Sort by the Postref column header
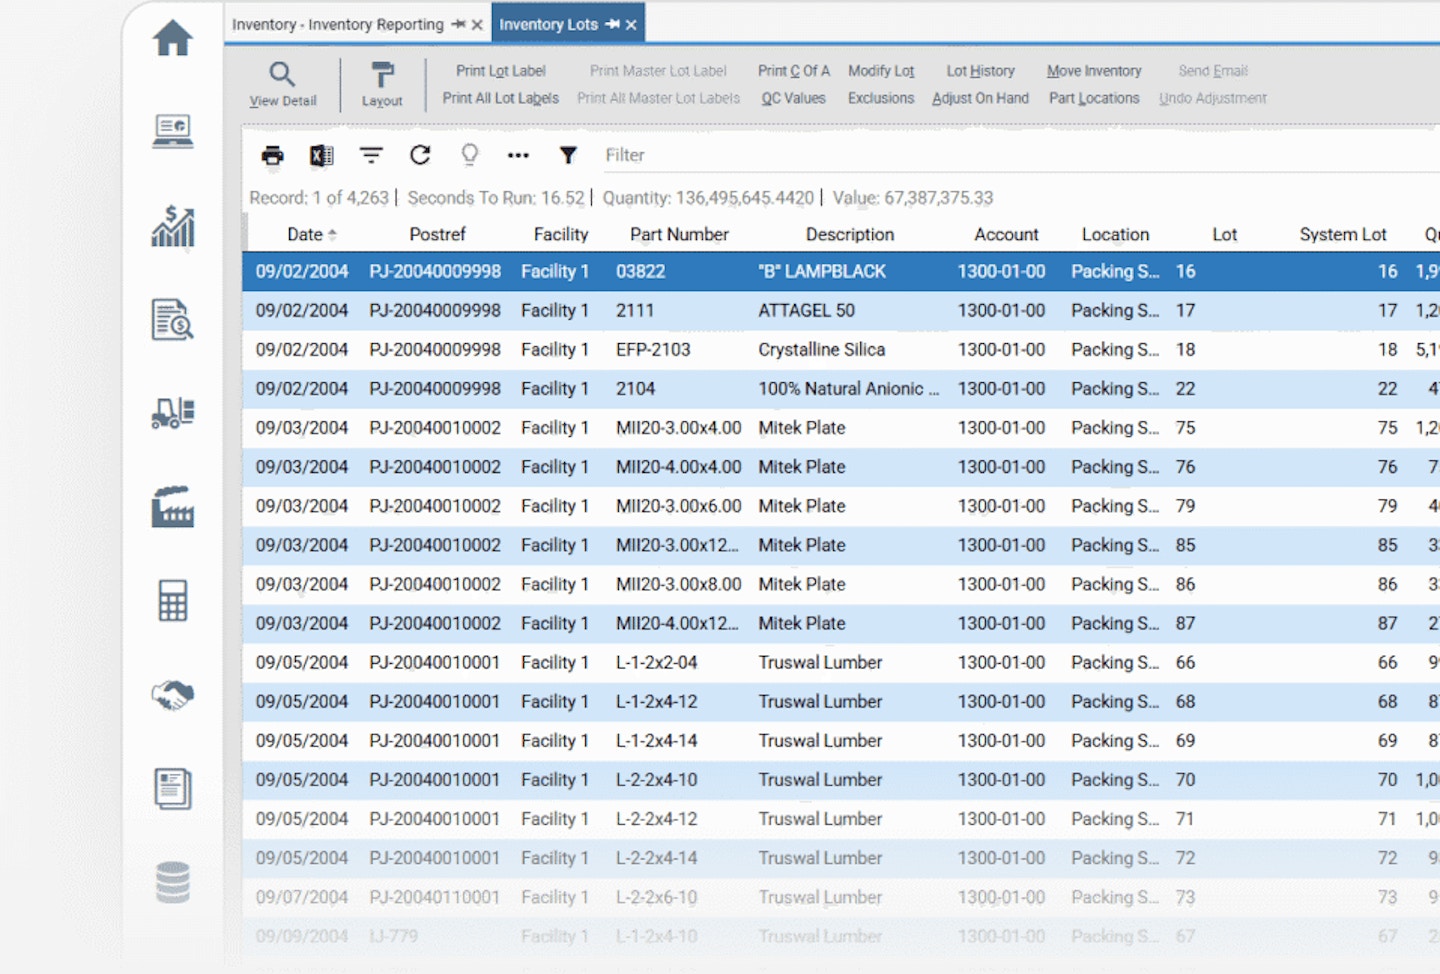Image resolution: width=1440 pixels, height=974 pixels. (x=437, y=234)
